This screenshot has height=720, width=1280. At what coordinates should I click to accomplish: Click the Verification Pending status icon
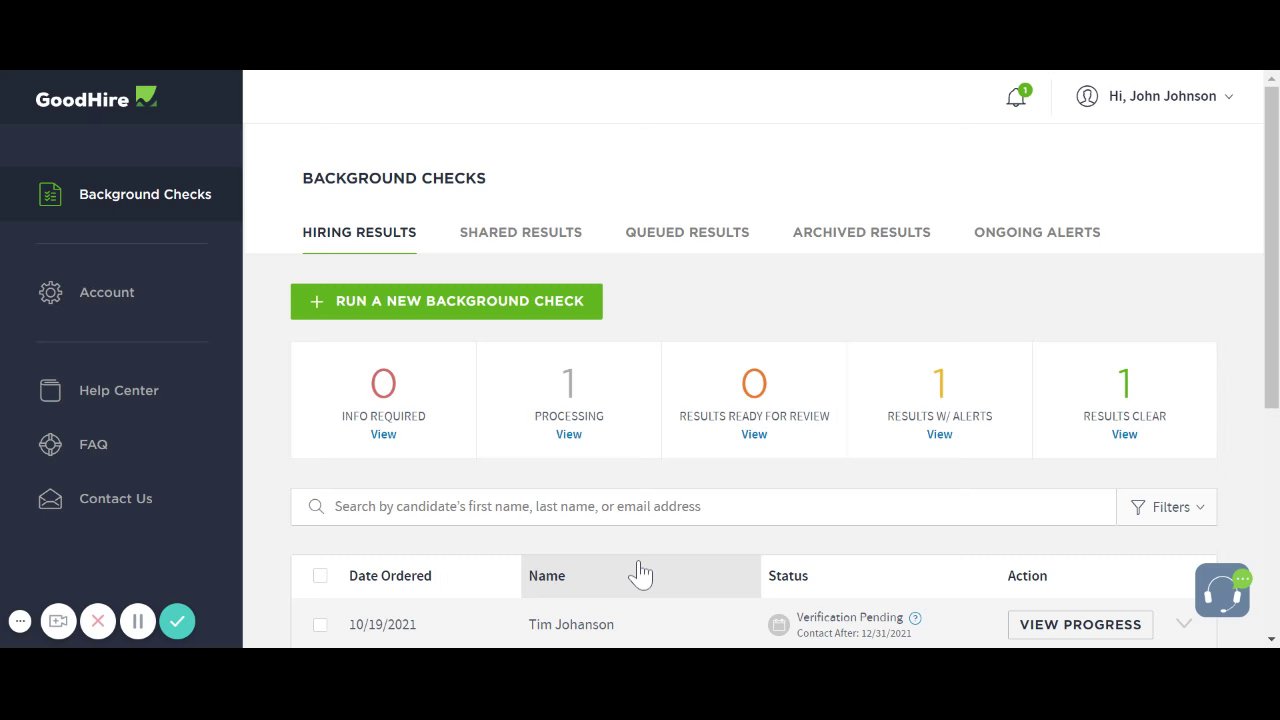tap(779, 625)
